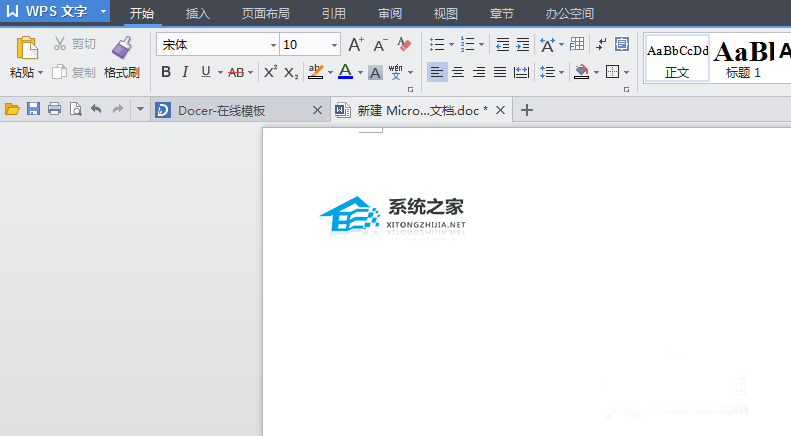The image size is (791, 436).
Task: Open the font size dropdown showing 10
Action: 334,45
